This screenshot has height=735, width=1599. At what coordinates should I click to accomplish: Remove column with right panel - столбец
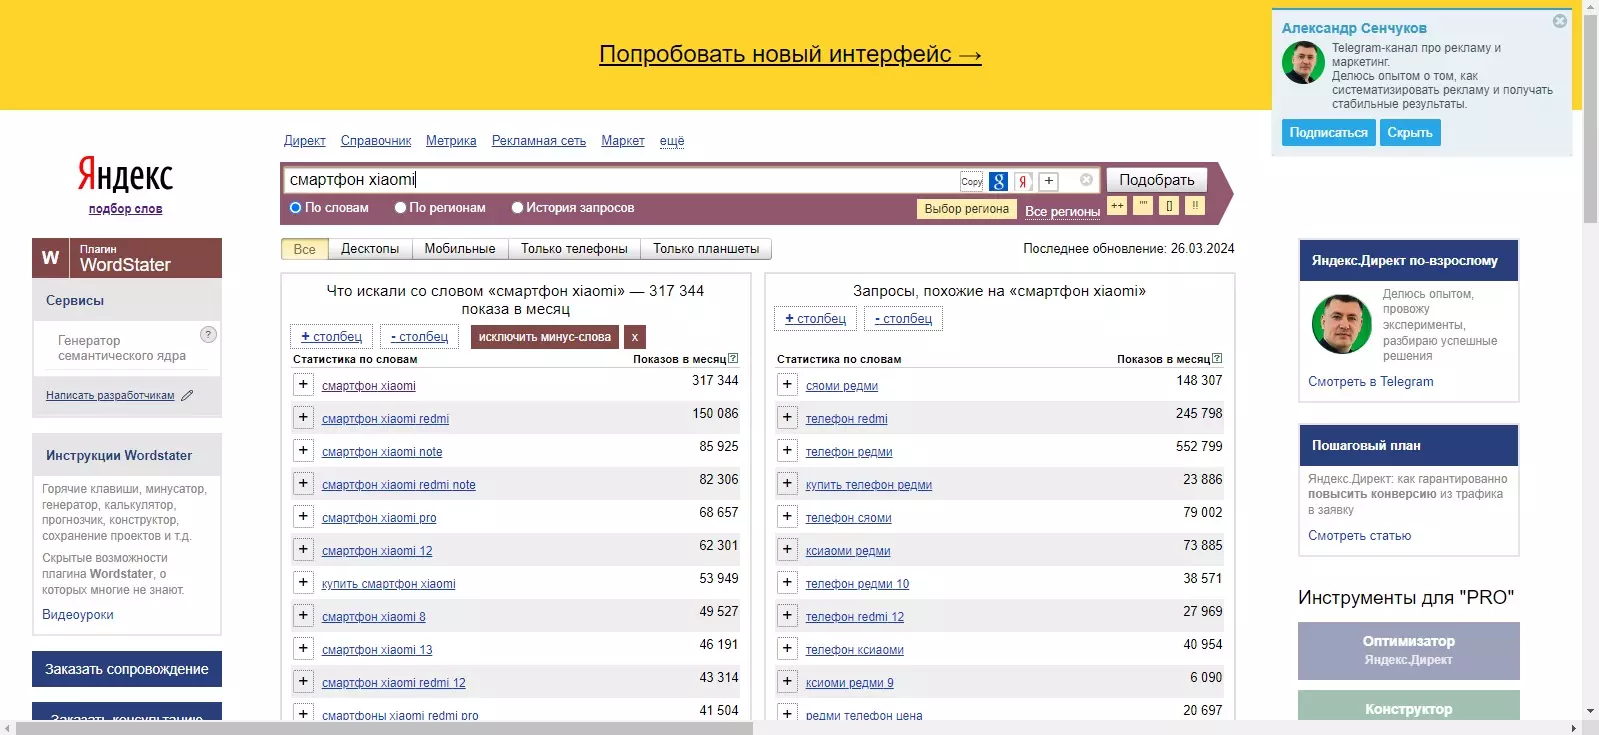pos(904,319)
